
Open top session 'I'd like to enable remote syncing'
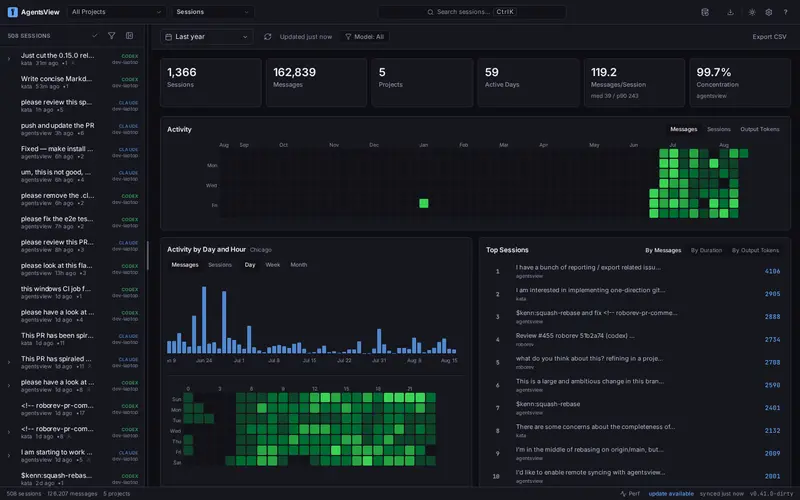[633, 476]
